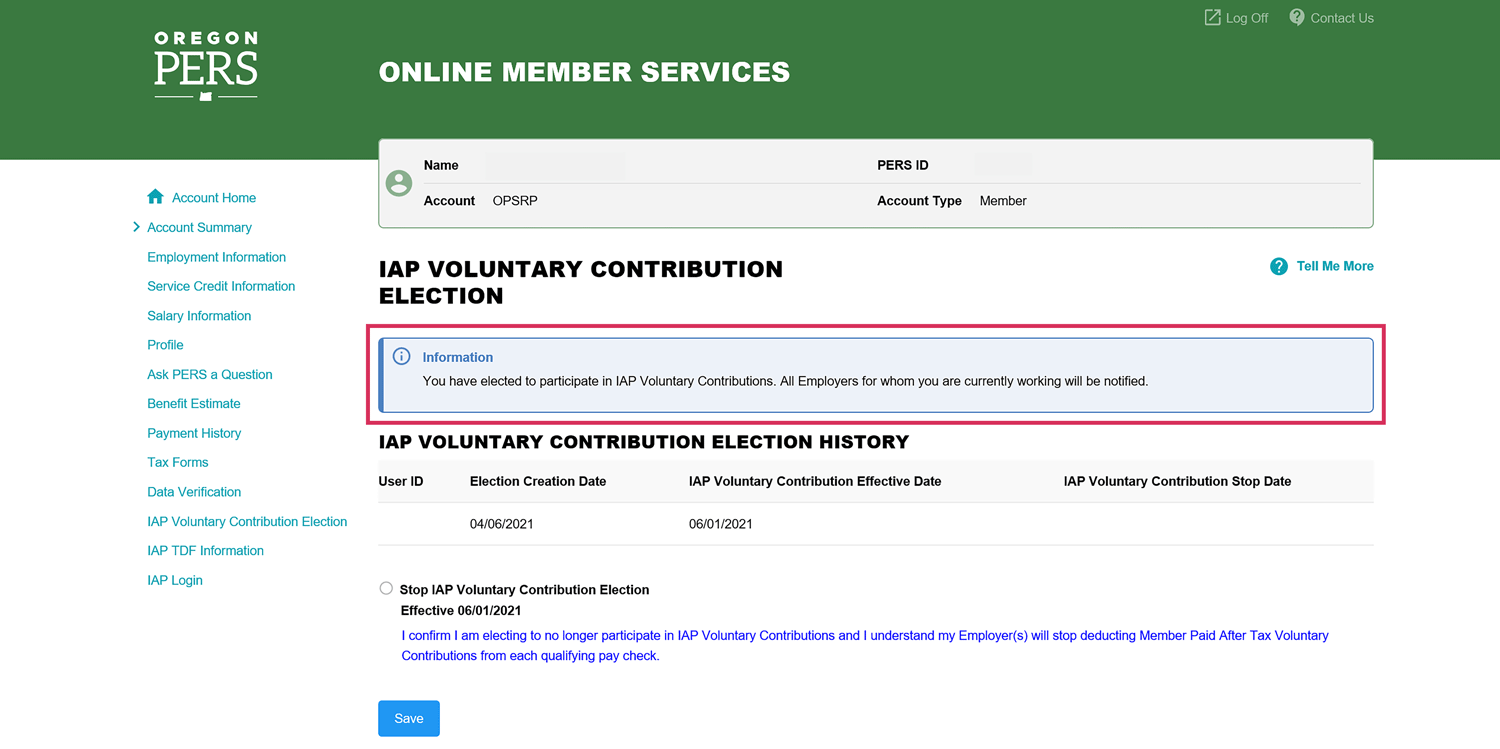This screenshot has height=749, width=1500.
Task: Click the Log Off icon
Action: [x=1212, y=18]
